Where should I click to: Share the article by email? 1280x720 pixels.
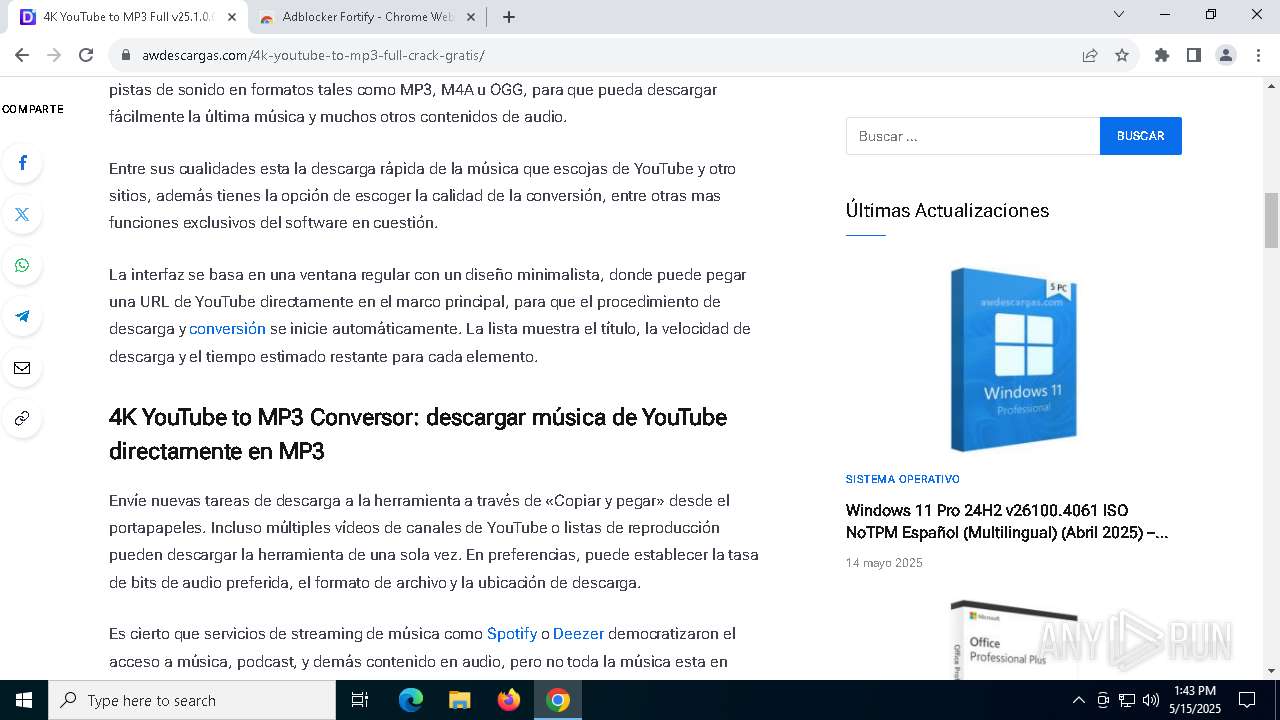coord(22,368)
